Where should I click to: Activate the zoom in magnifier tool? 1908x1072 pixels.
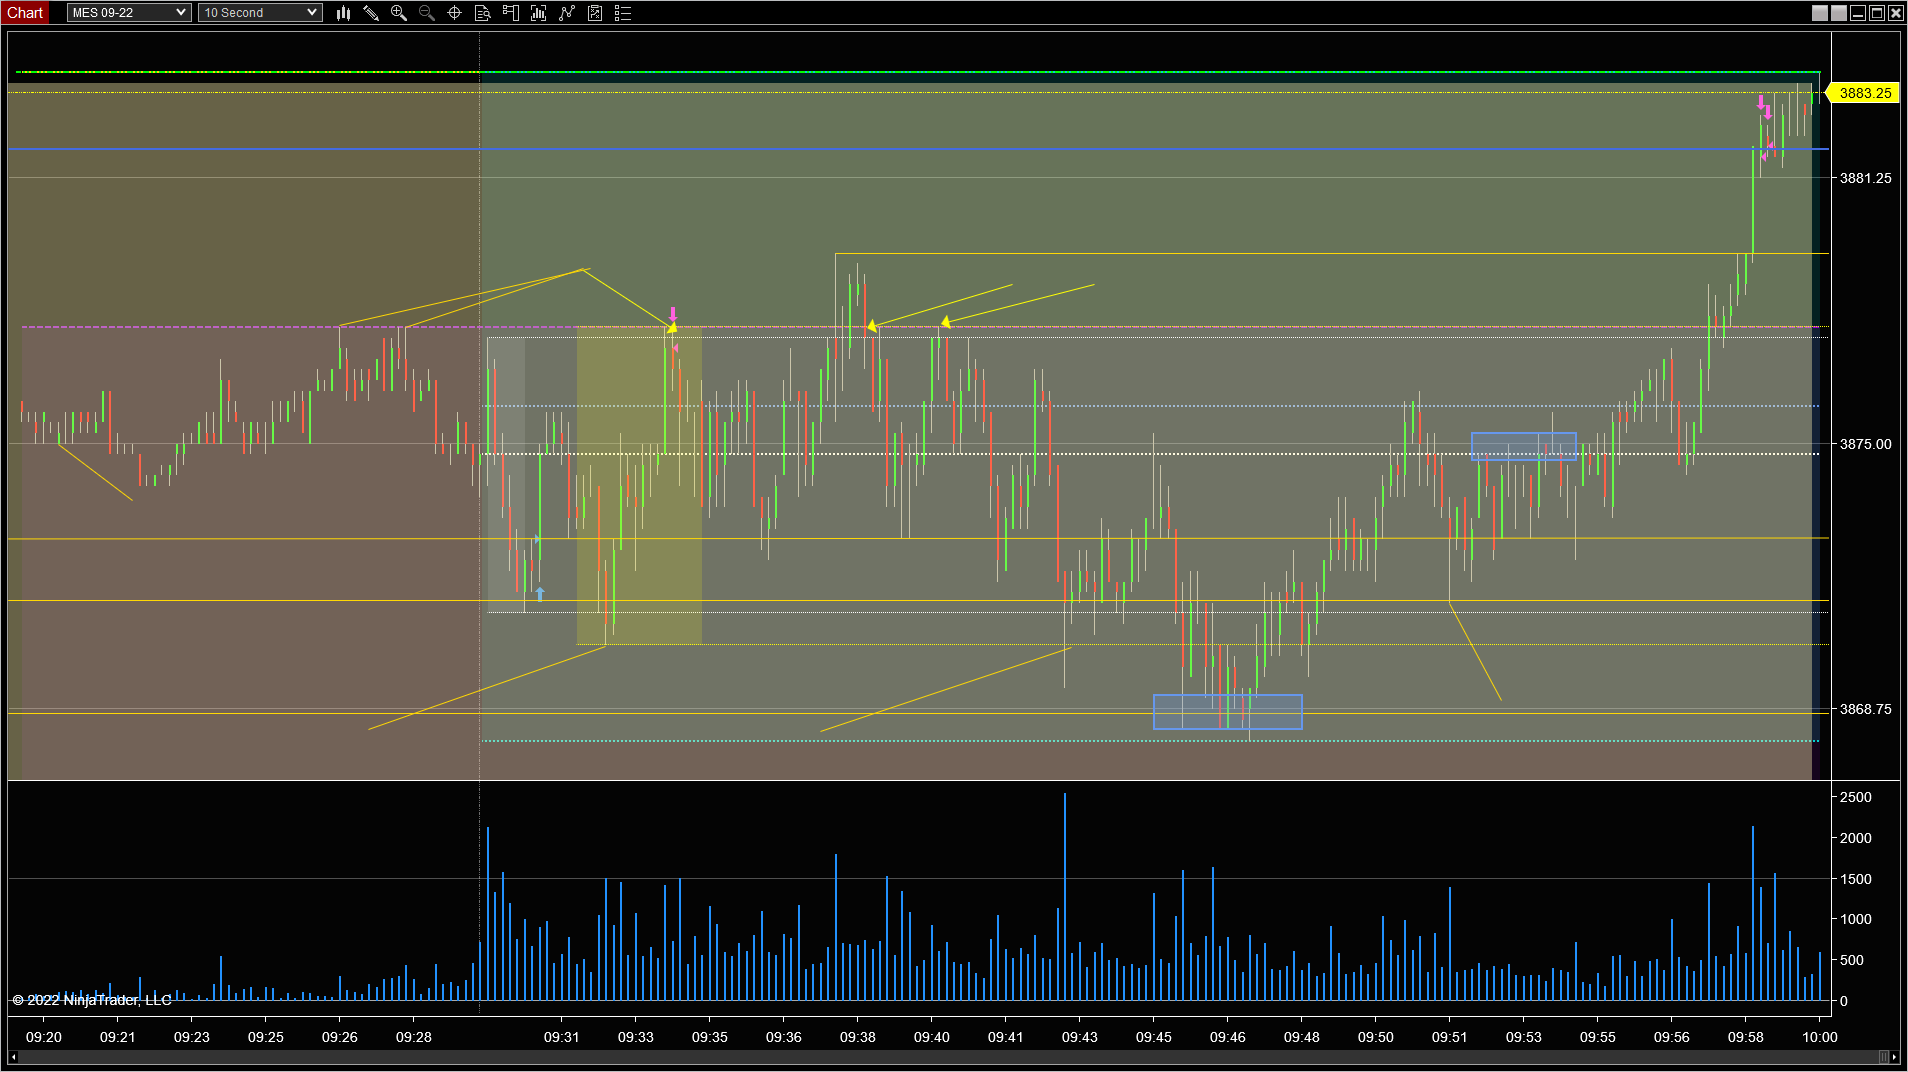point(399,13)
